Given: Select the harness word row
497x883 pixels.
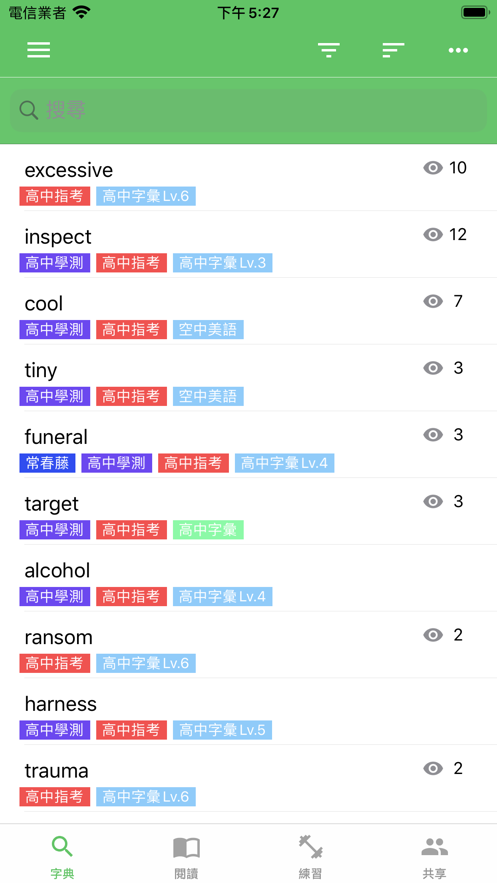Looking at the screenshot, I should tap(248, 711).
